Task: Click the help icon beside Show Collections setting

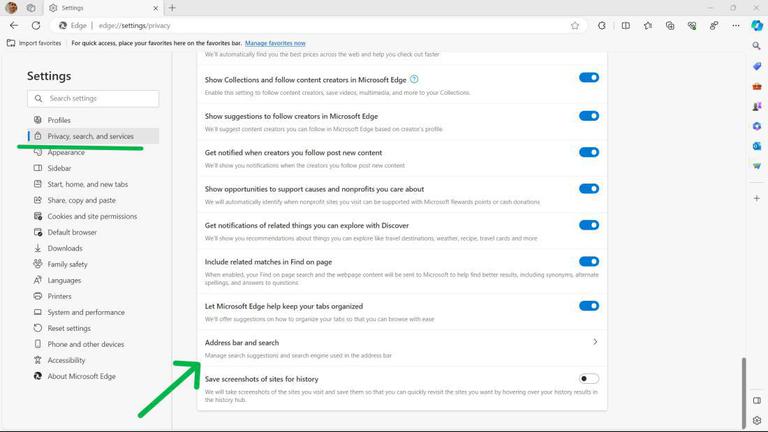Action: pyautogui.click(x=414, y=79)
